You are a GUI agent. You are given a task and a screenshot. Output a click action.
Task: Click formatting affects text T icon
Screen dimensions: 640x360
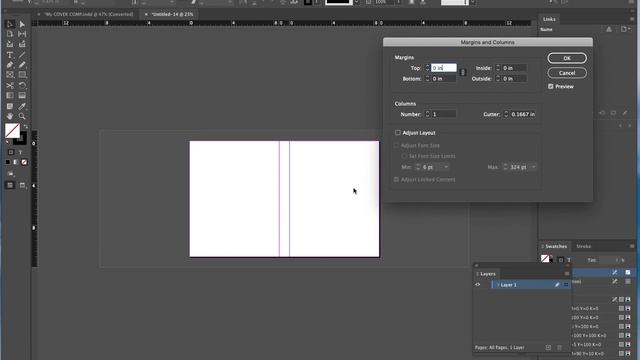(x=20, y=152)
